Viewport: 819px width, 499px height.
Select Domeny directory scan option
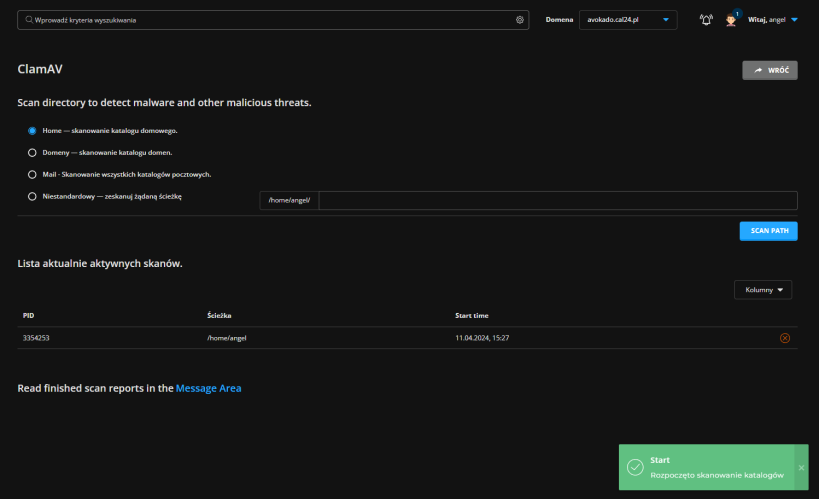point(32,153)
